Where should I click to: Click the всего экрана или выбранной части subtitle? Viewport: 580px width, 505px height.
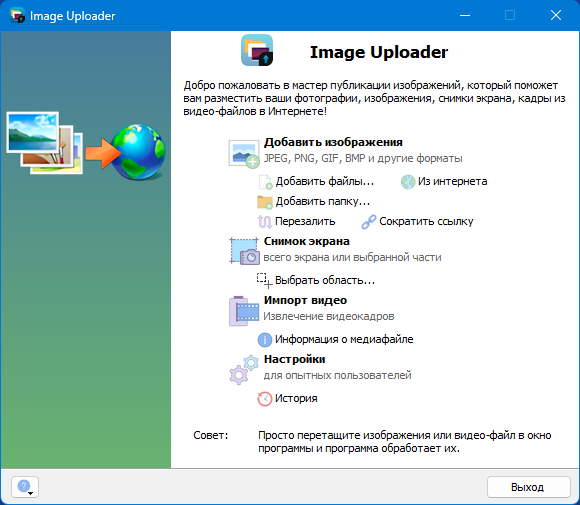tap(353, 257)
